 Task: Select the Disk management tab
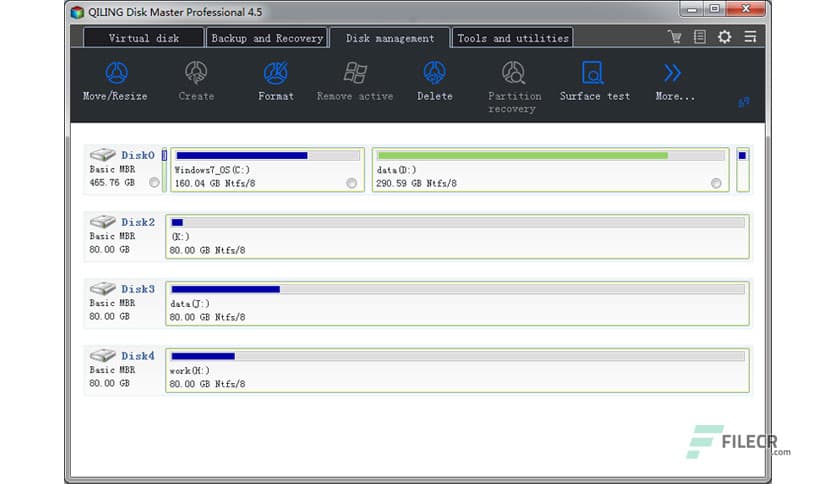pyautogui.click(x=390, y=38)
